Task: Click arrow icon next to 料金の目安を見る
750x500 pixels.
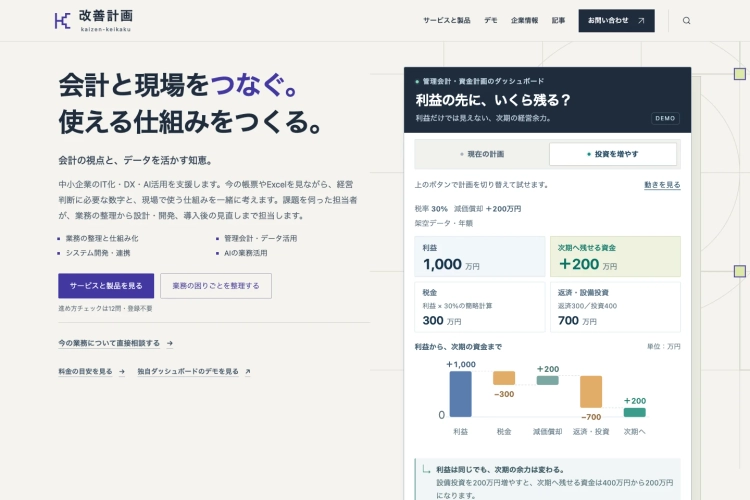Action: [122, 371]
